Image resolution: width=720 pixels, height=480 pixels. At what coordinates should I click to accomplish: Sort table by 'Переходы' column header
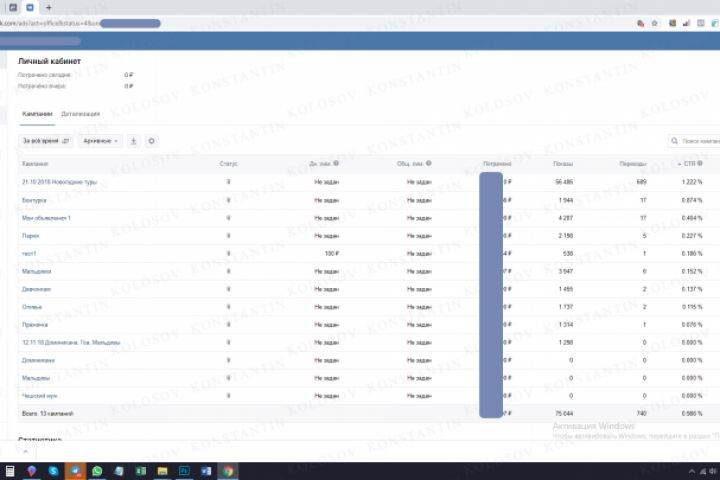[633, 164]
